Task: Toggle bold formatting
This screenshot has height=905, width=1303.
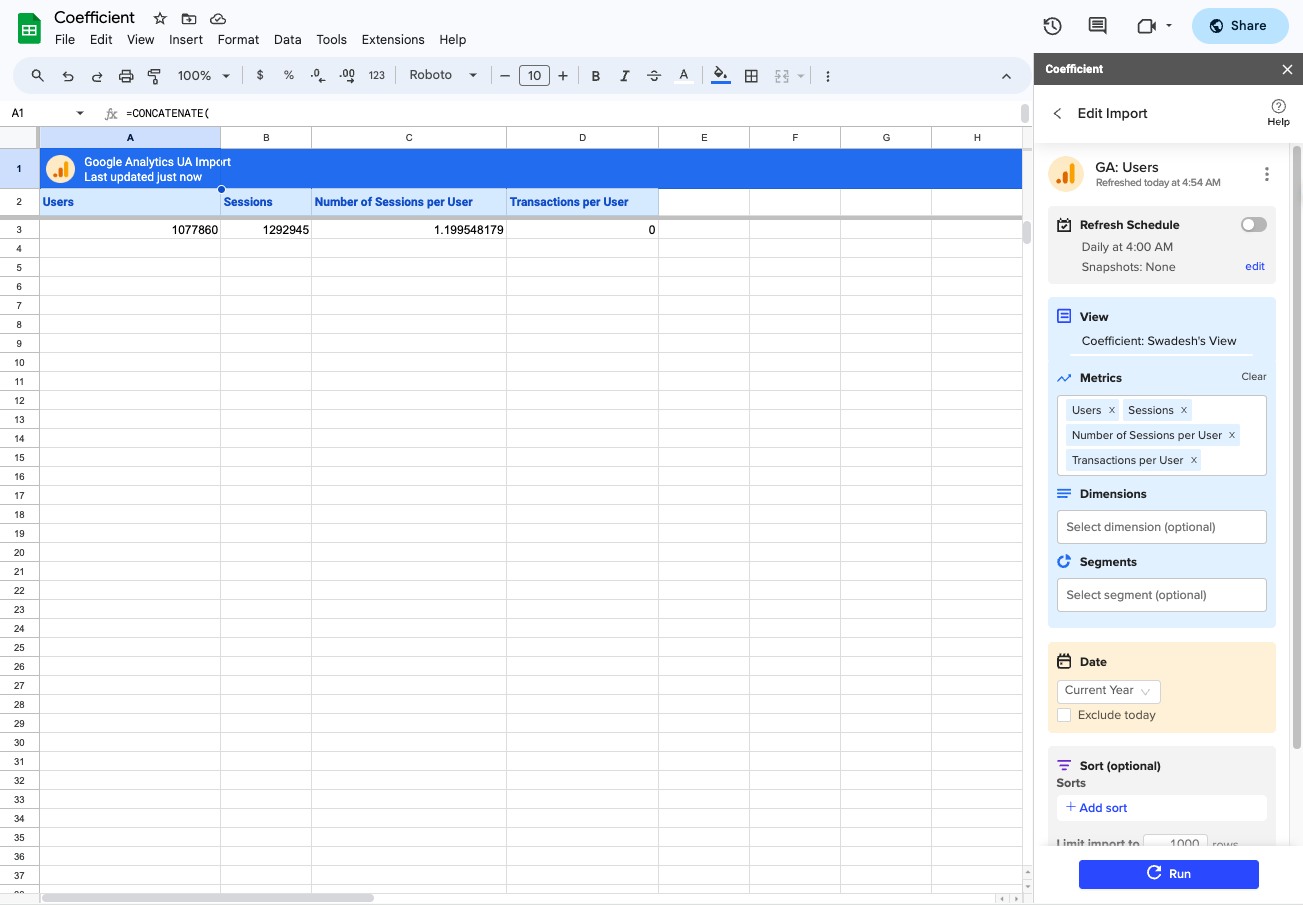Action: click(x=596, y=76)
